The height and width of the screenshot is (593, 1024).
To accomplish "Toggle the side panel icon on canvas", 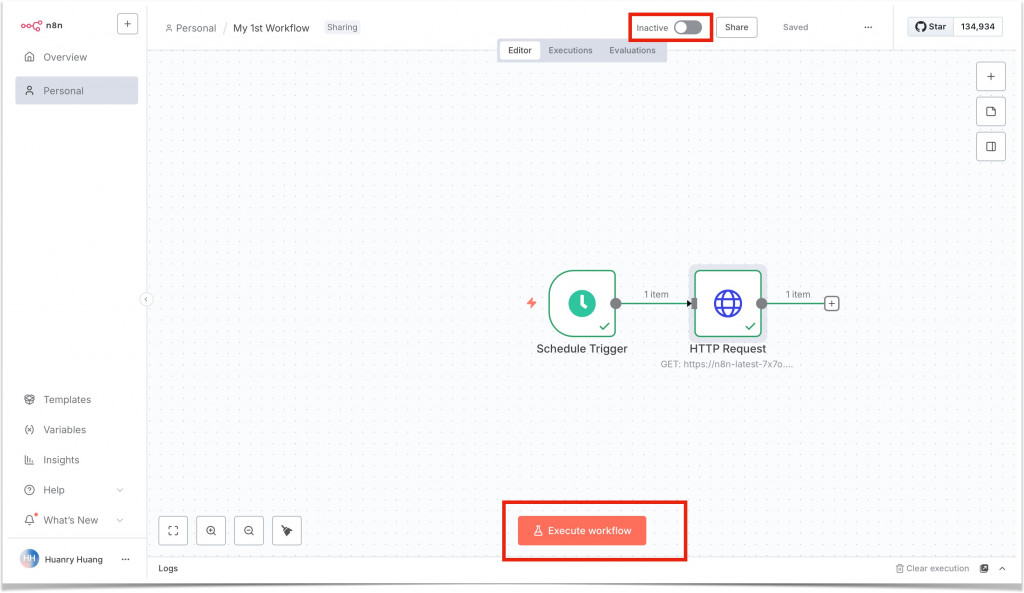I will click(x=991, y=146).
